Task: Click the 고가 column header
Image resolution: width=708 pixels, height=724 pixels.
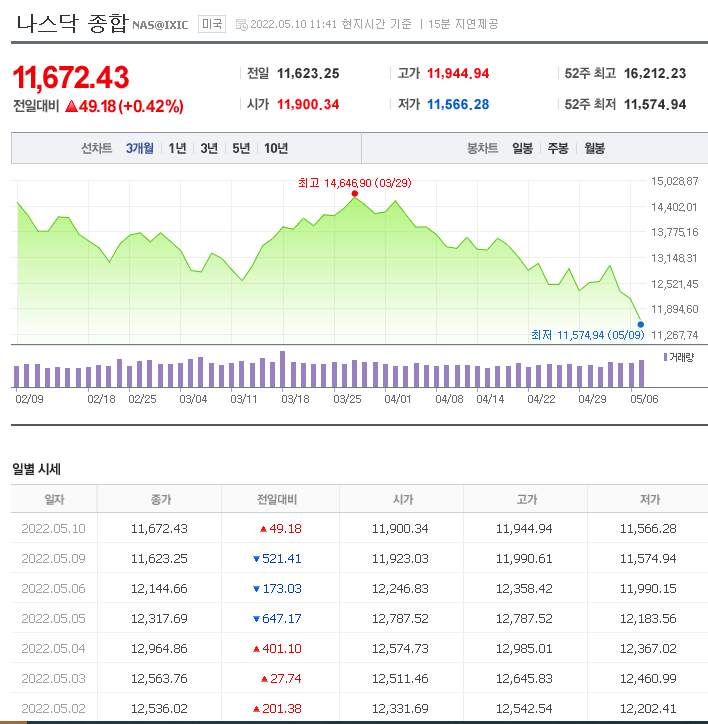Action: tap(527, 499)
